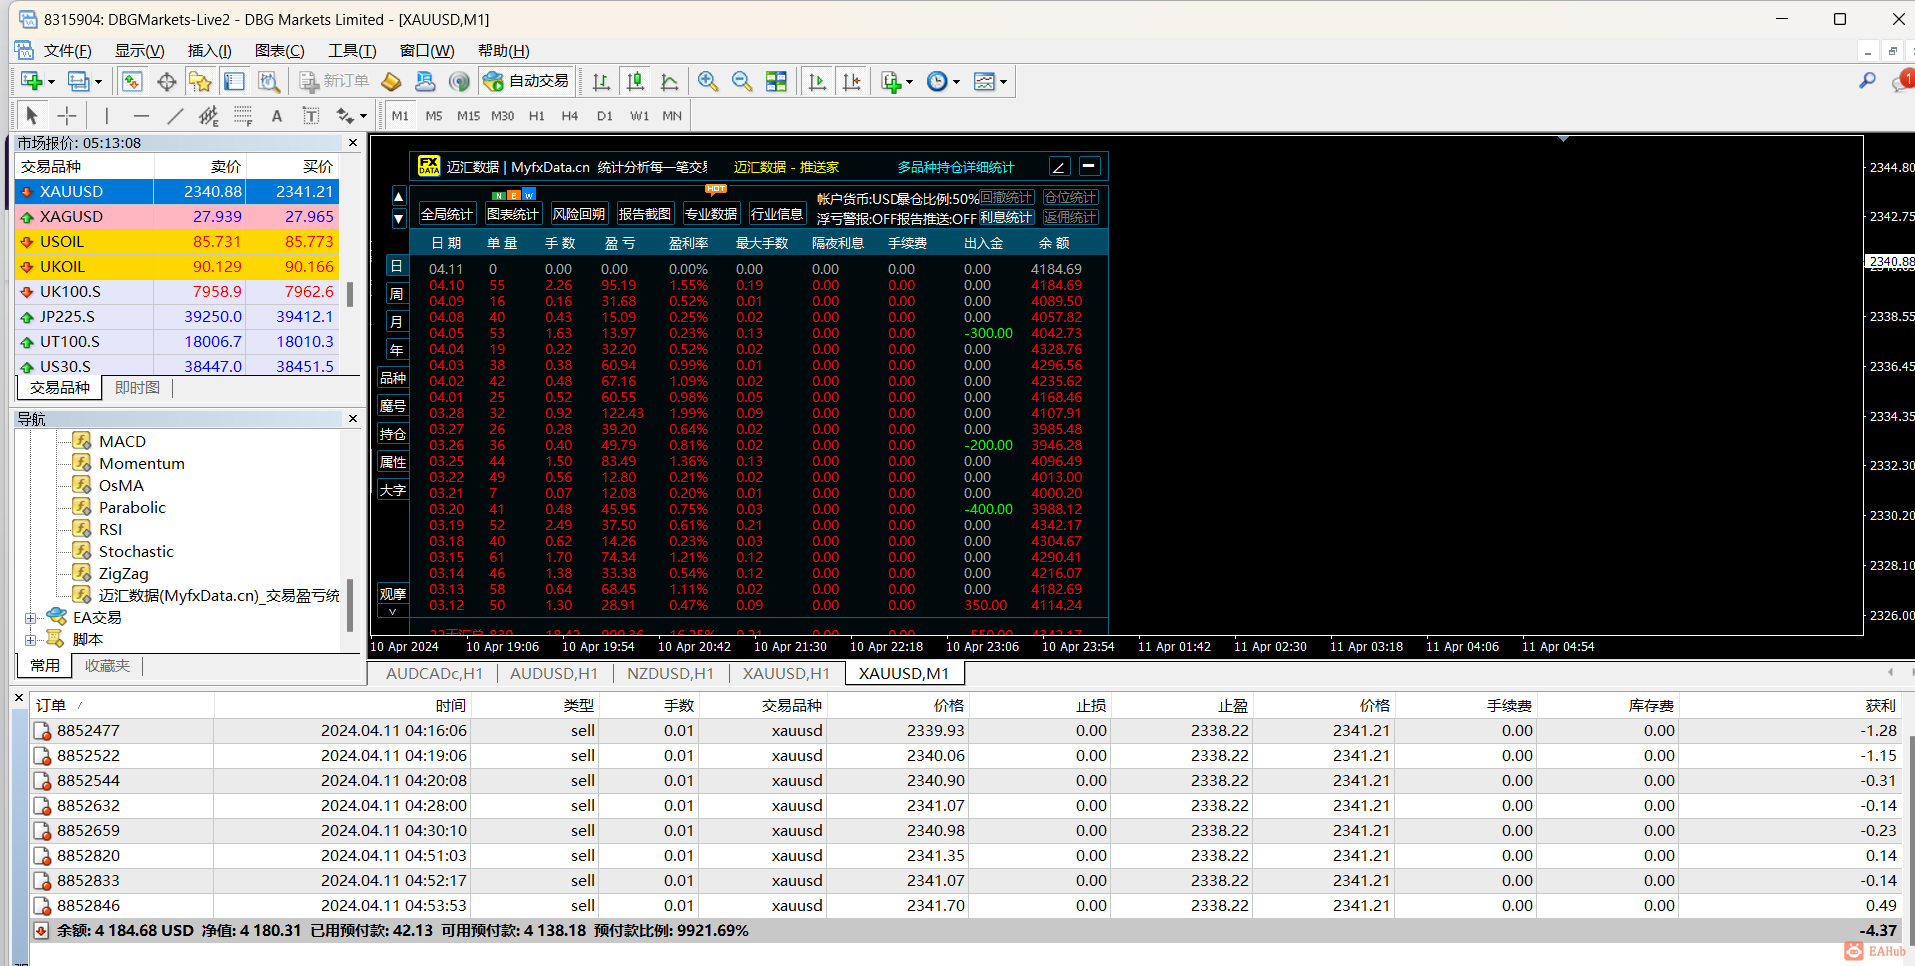
Task: Select the H4 timeframe
Action: (x=570, y=116)
